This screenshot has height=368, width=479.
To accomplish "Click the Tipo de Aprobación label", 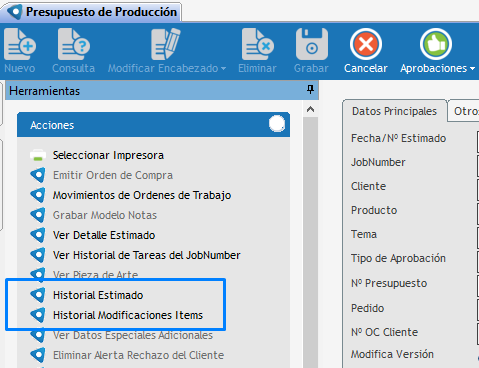I will pos(398,258).
